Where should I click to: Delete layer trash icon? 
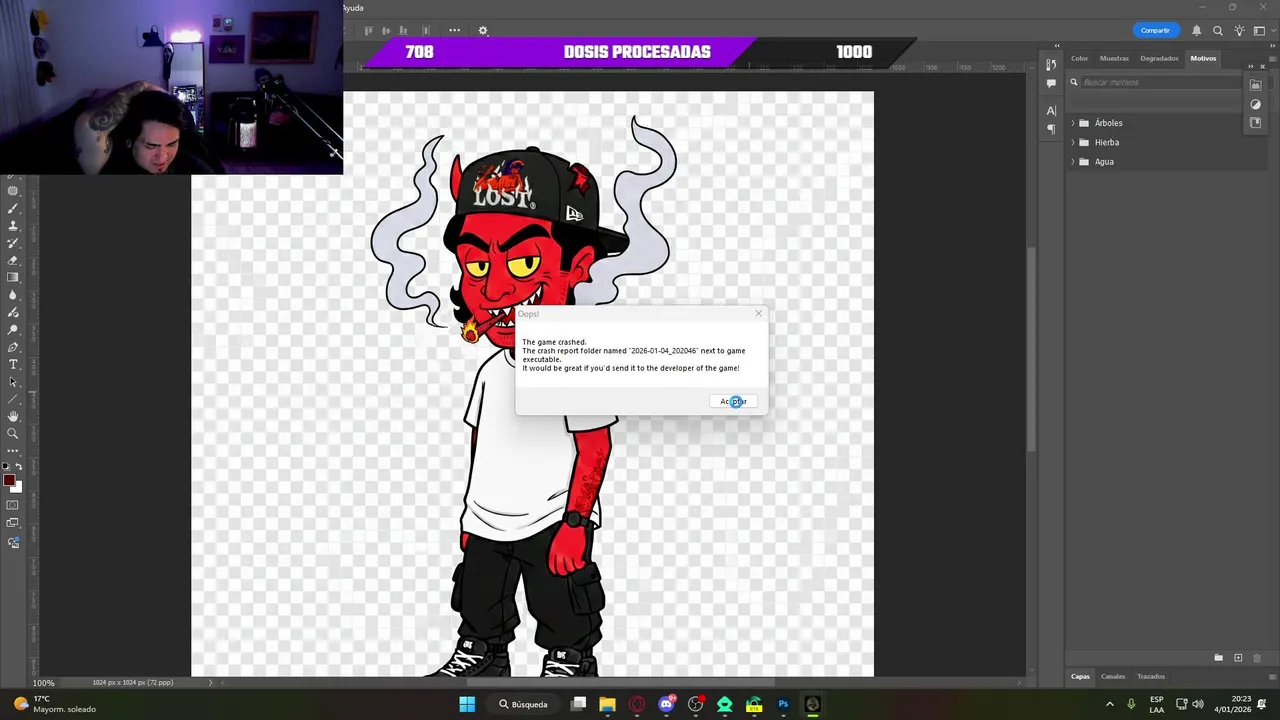click(x=1258, y=658)
